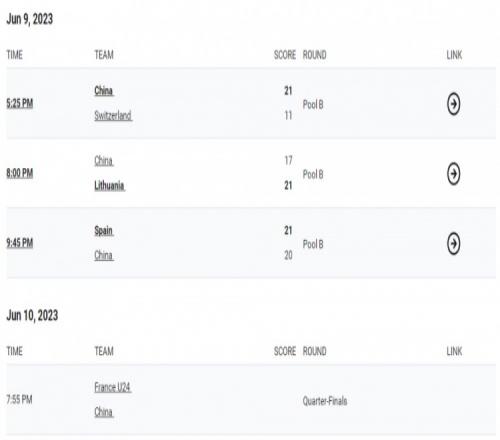
Task: Click the Jun 9, 2023 date heading
Action: pos(30,19)
